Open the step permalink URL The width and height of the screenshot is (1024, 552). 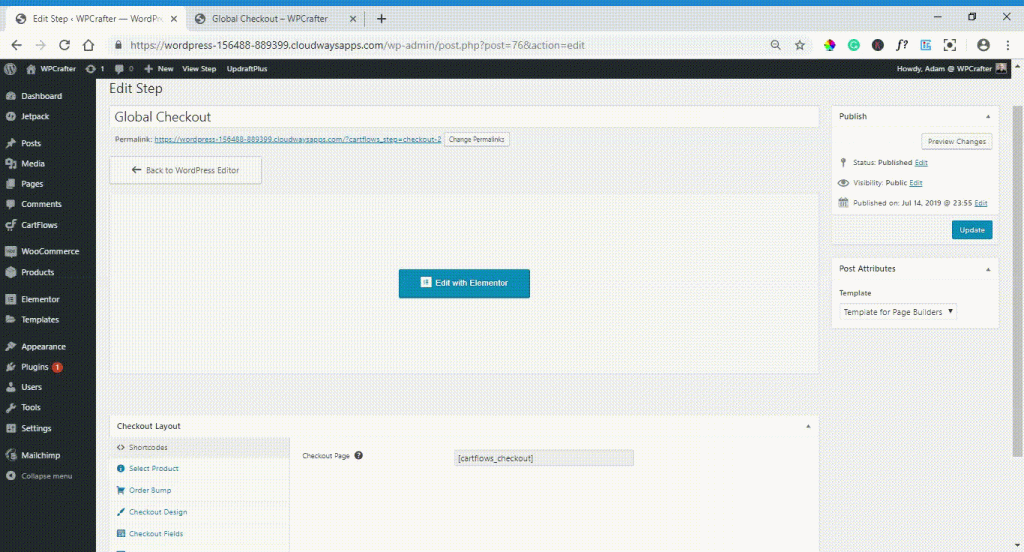298,139
